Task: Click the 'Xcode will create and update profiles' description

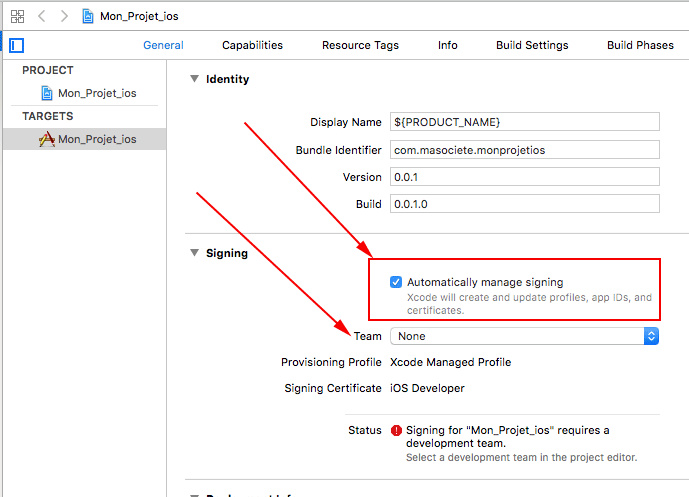Action: point(529,304)
